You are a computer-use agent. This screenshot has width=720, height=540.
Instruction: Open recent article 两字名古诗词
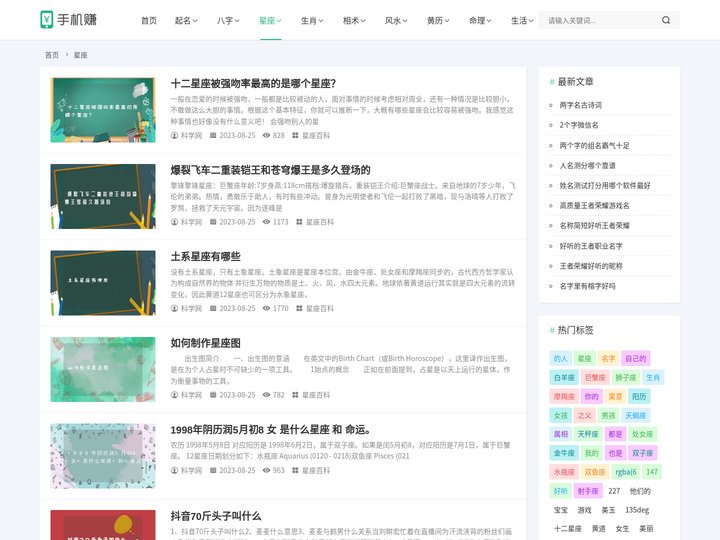pyautogui.click(x=580, y=105)
